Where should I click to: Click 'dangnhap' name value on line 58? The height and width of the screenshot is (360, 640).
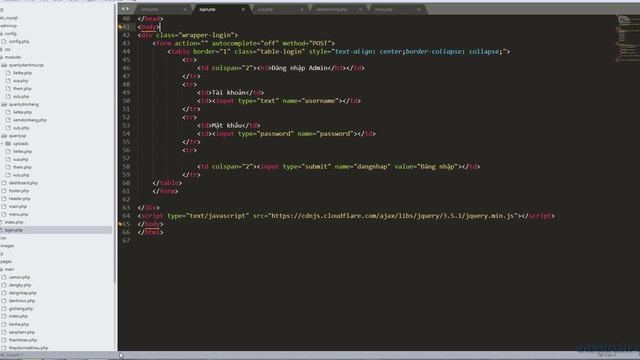tap(372, 167)
